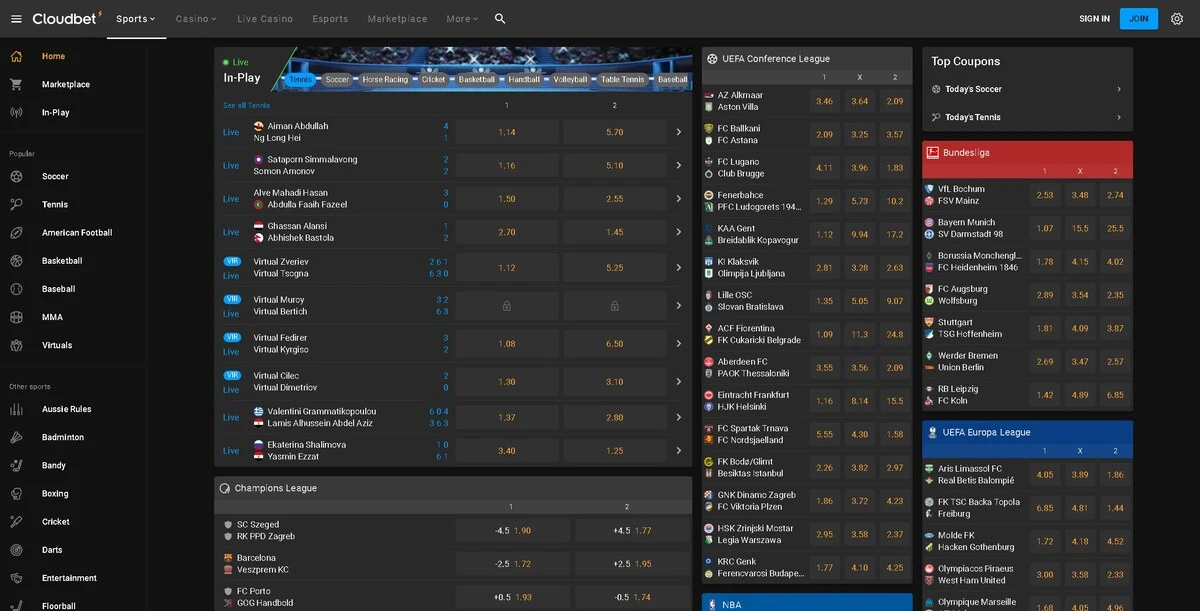Expand the Sports dropdown in the top bar
The image size is (1200, 611).
pos(136,19)
